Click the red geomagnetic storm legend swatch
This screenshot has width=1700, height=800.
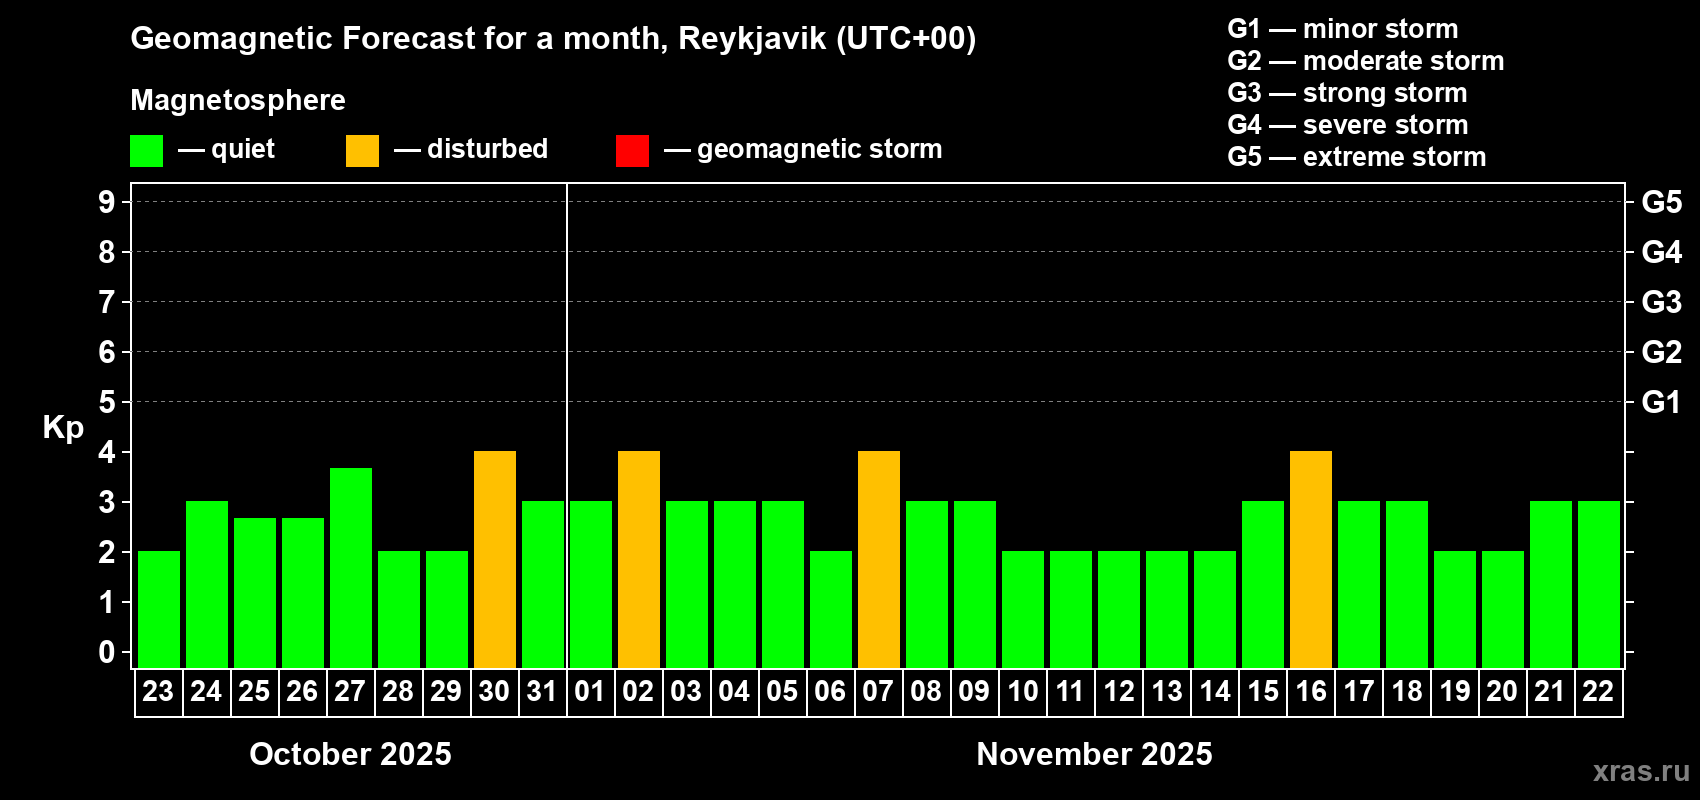tap(632, 151)
